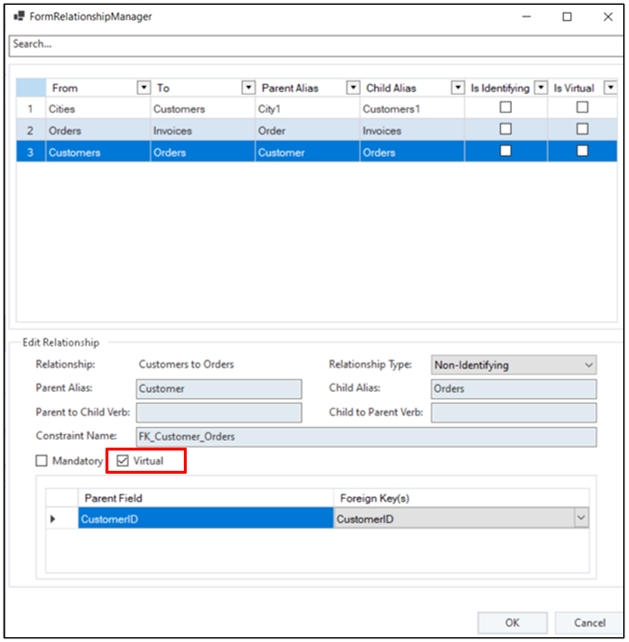
Task: Check Is Identifying for the Cities row
Action: tap(505, 108)
